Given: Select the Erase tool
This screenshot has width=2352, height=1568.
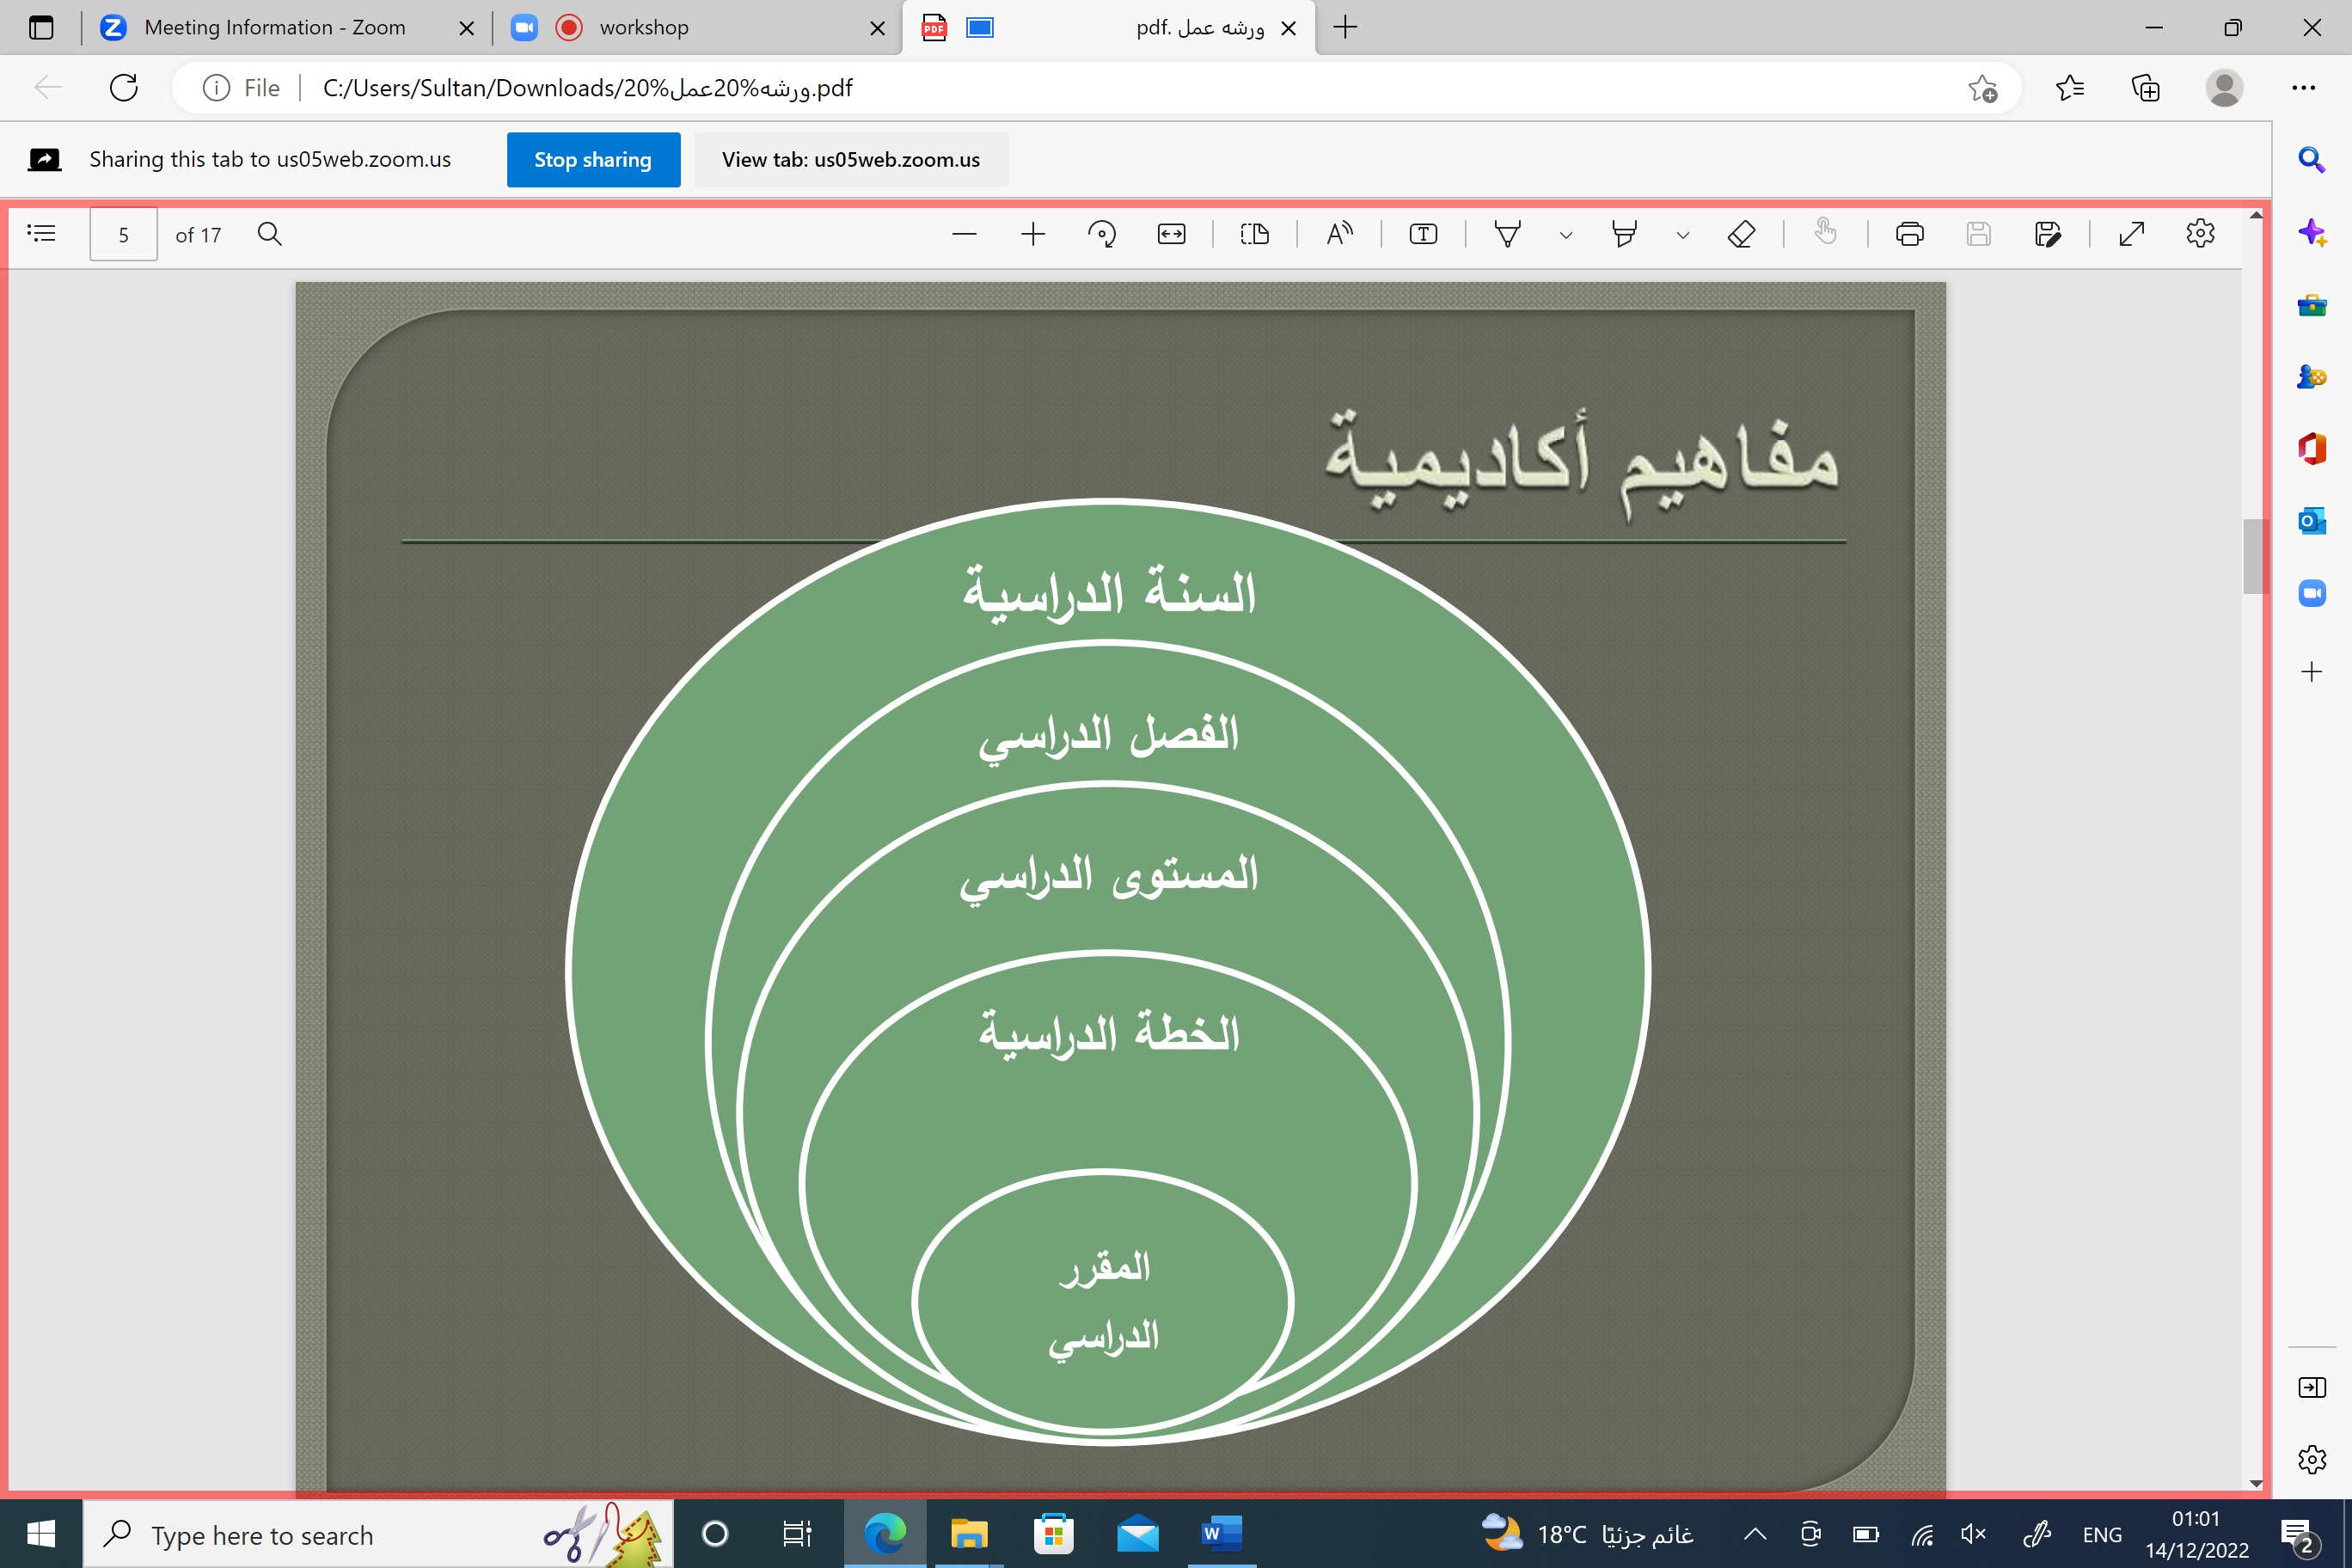Looking at the screenshot, I should click(x=1741, y=234).
